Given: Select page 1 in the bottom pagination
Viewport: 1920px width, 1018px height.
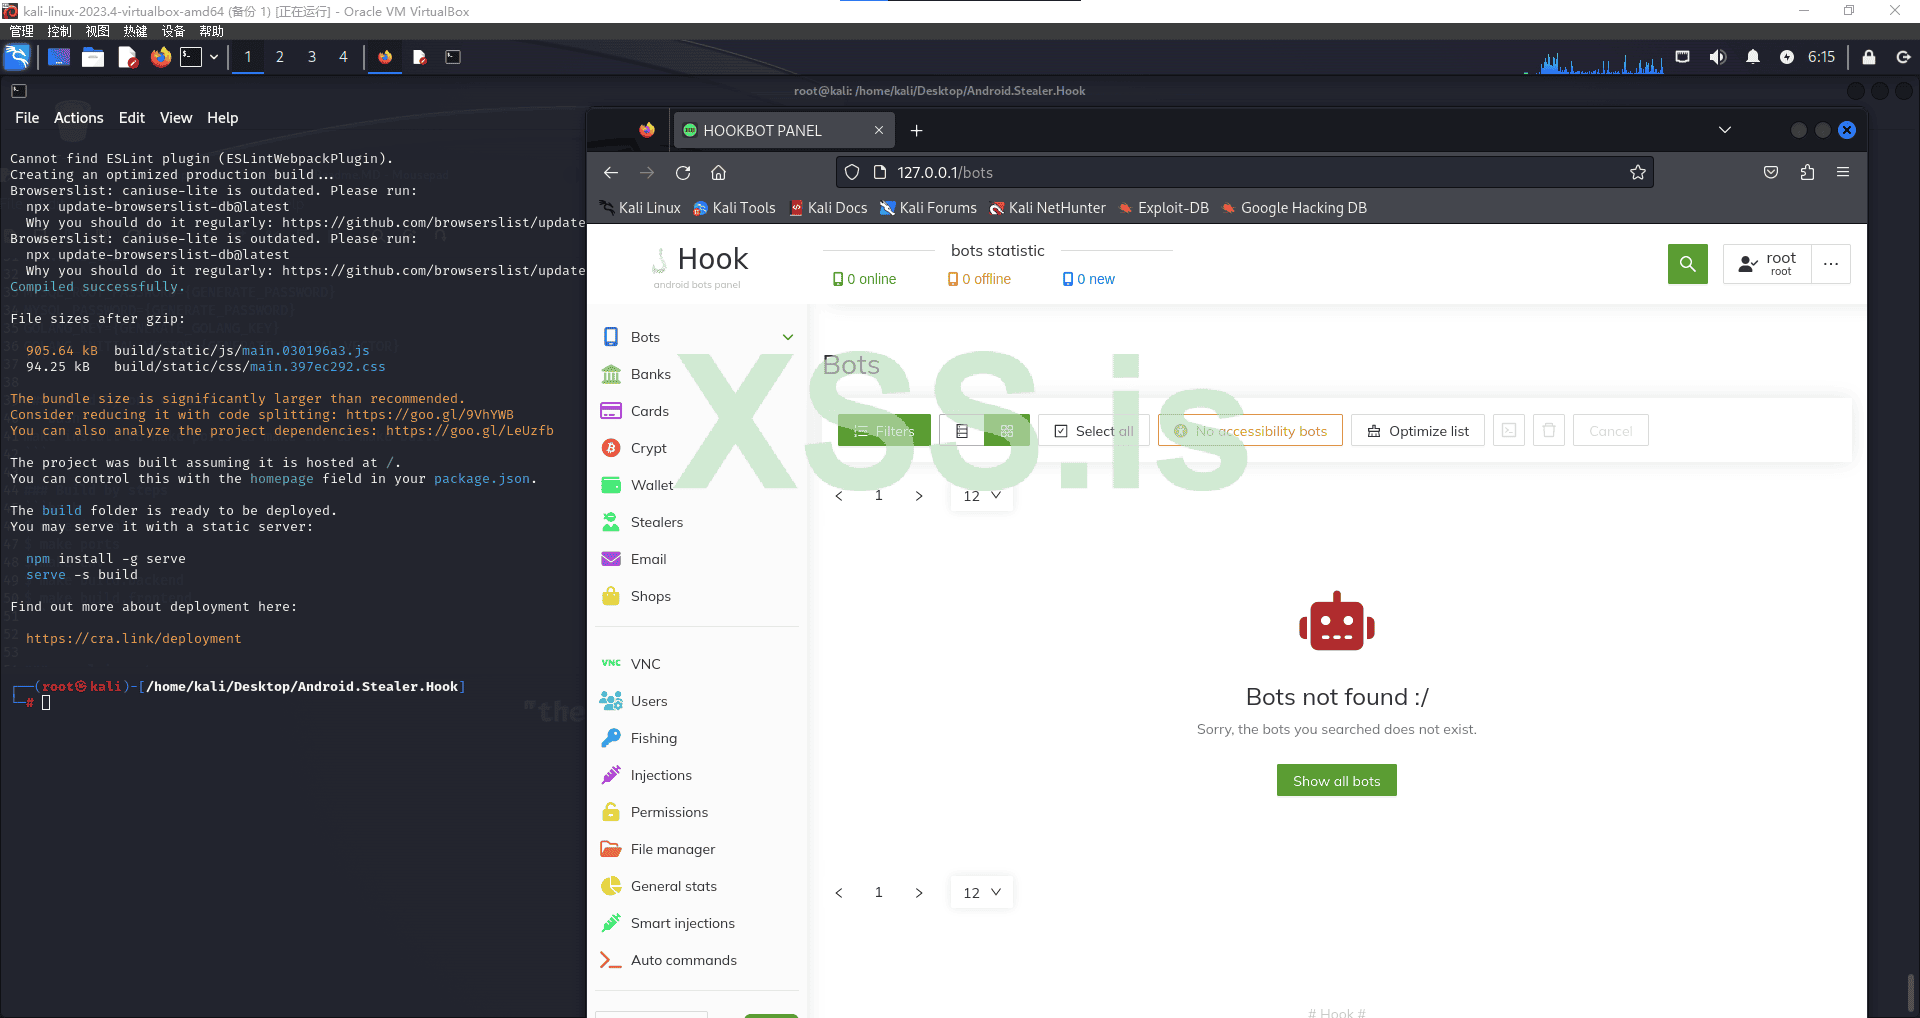Looking at the screenshot, I should 879,893.
